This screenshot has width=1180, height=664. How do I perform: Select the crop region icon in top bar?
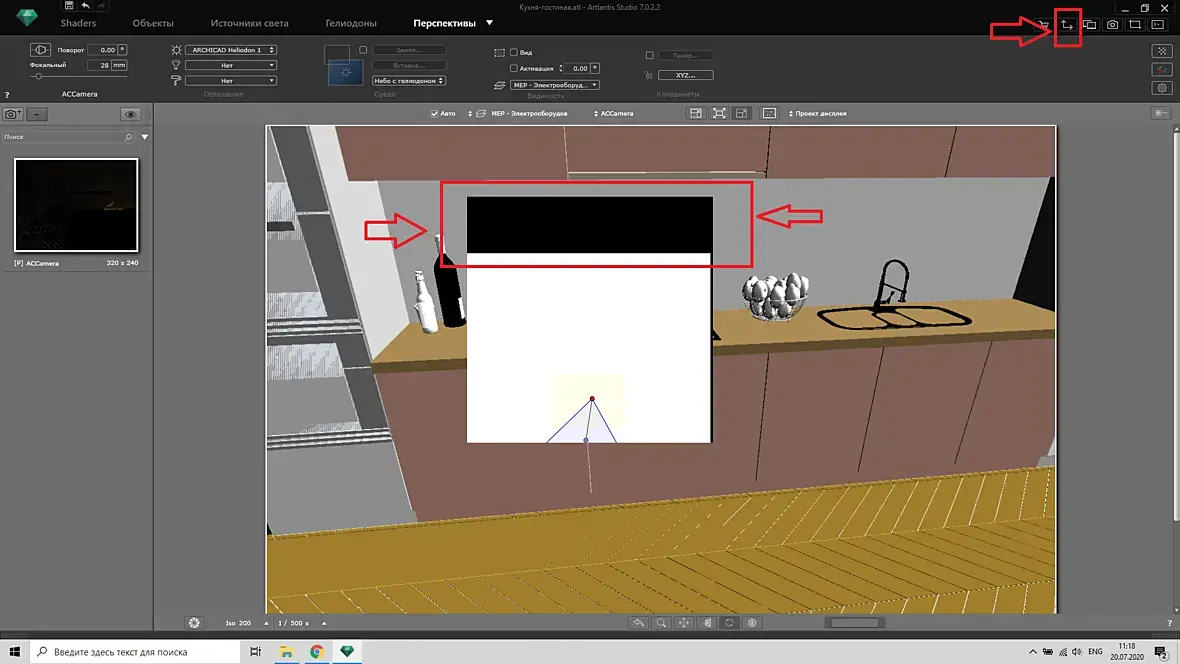tap(1135, 25)
